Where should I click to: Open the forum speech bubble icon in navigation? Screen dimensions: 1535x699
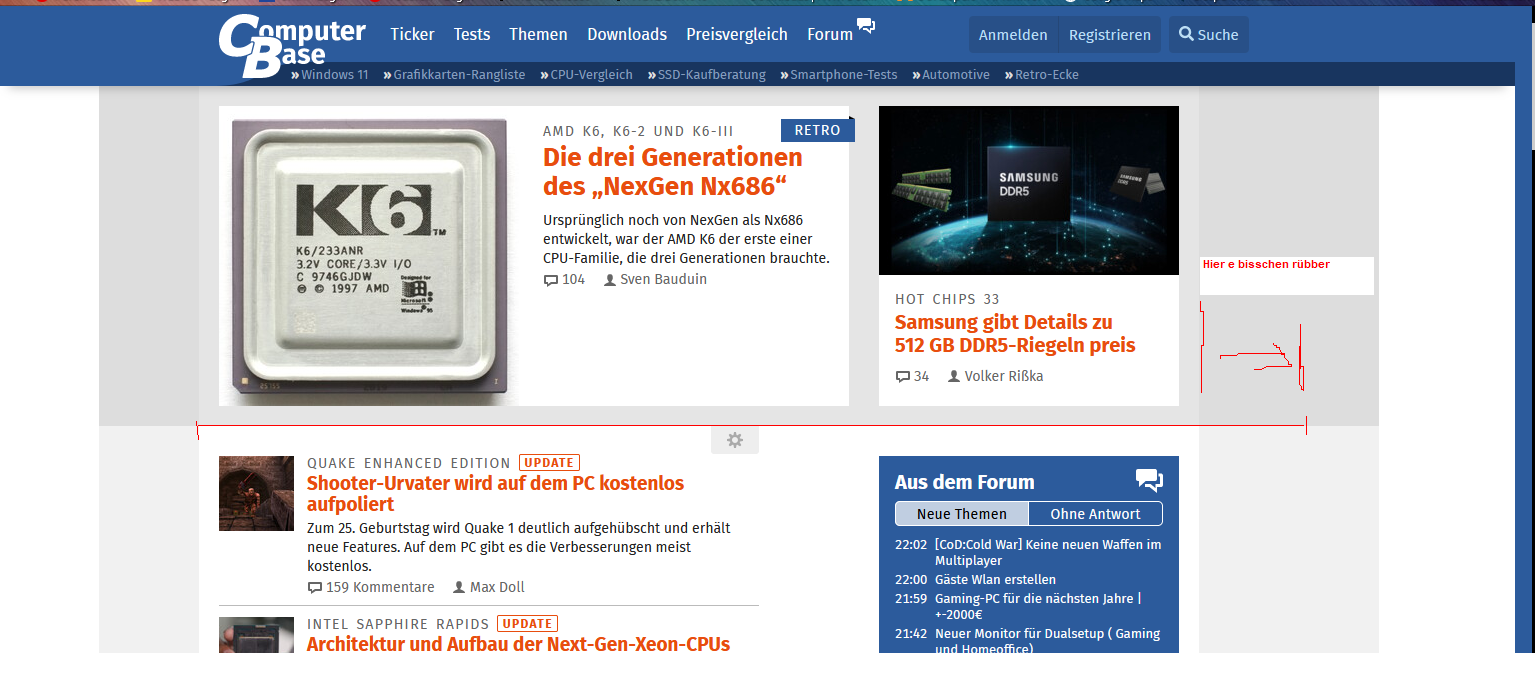tap(866, 26)
